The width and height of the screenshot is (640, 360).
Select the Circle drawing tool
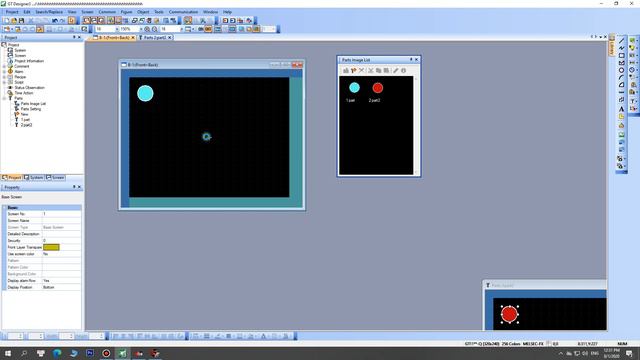621,70
